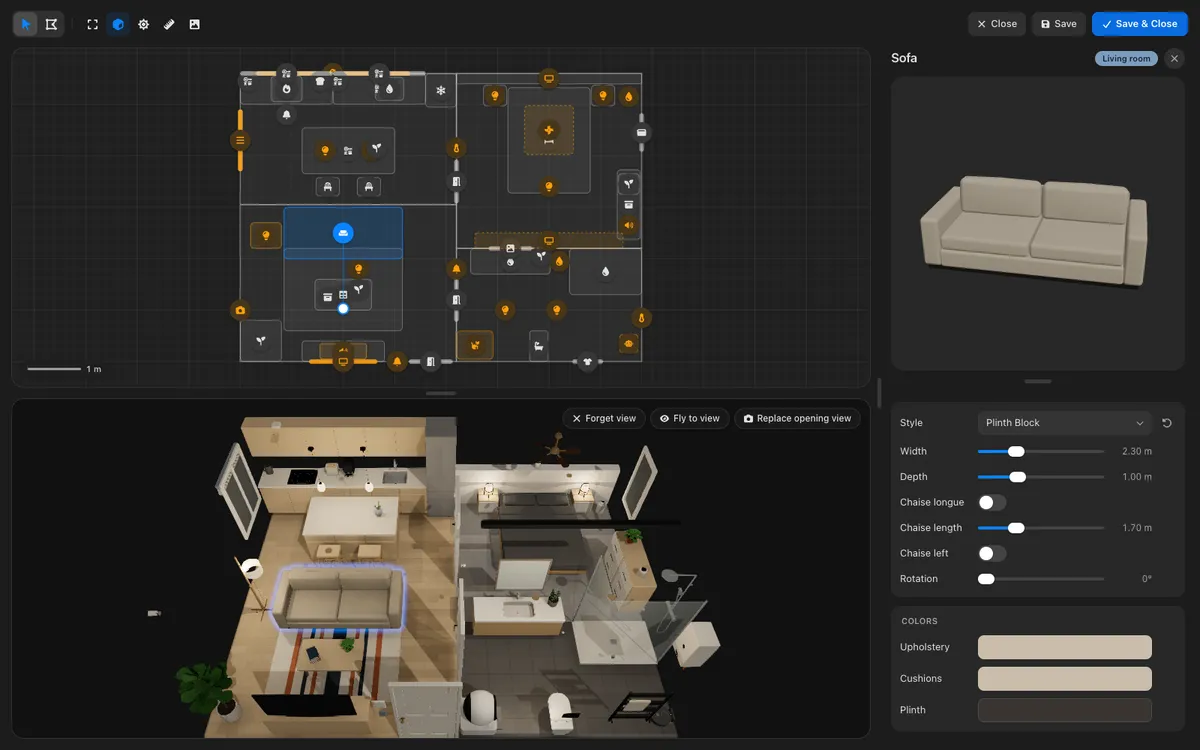Select the ceiling fan icon in bedroom
Image resolution: width=1200 pixels, height=750 pixels.
(x=548, y=131)
